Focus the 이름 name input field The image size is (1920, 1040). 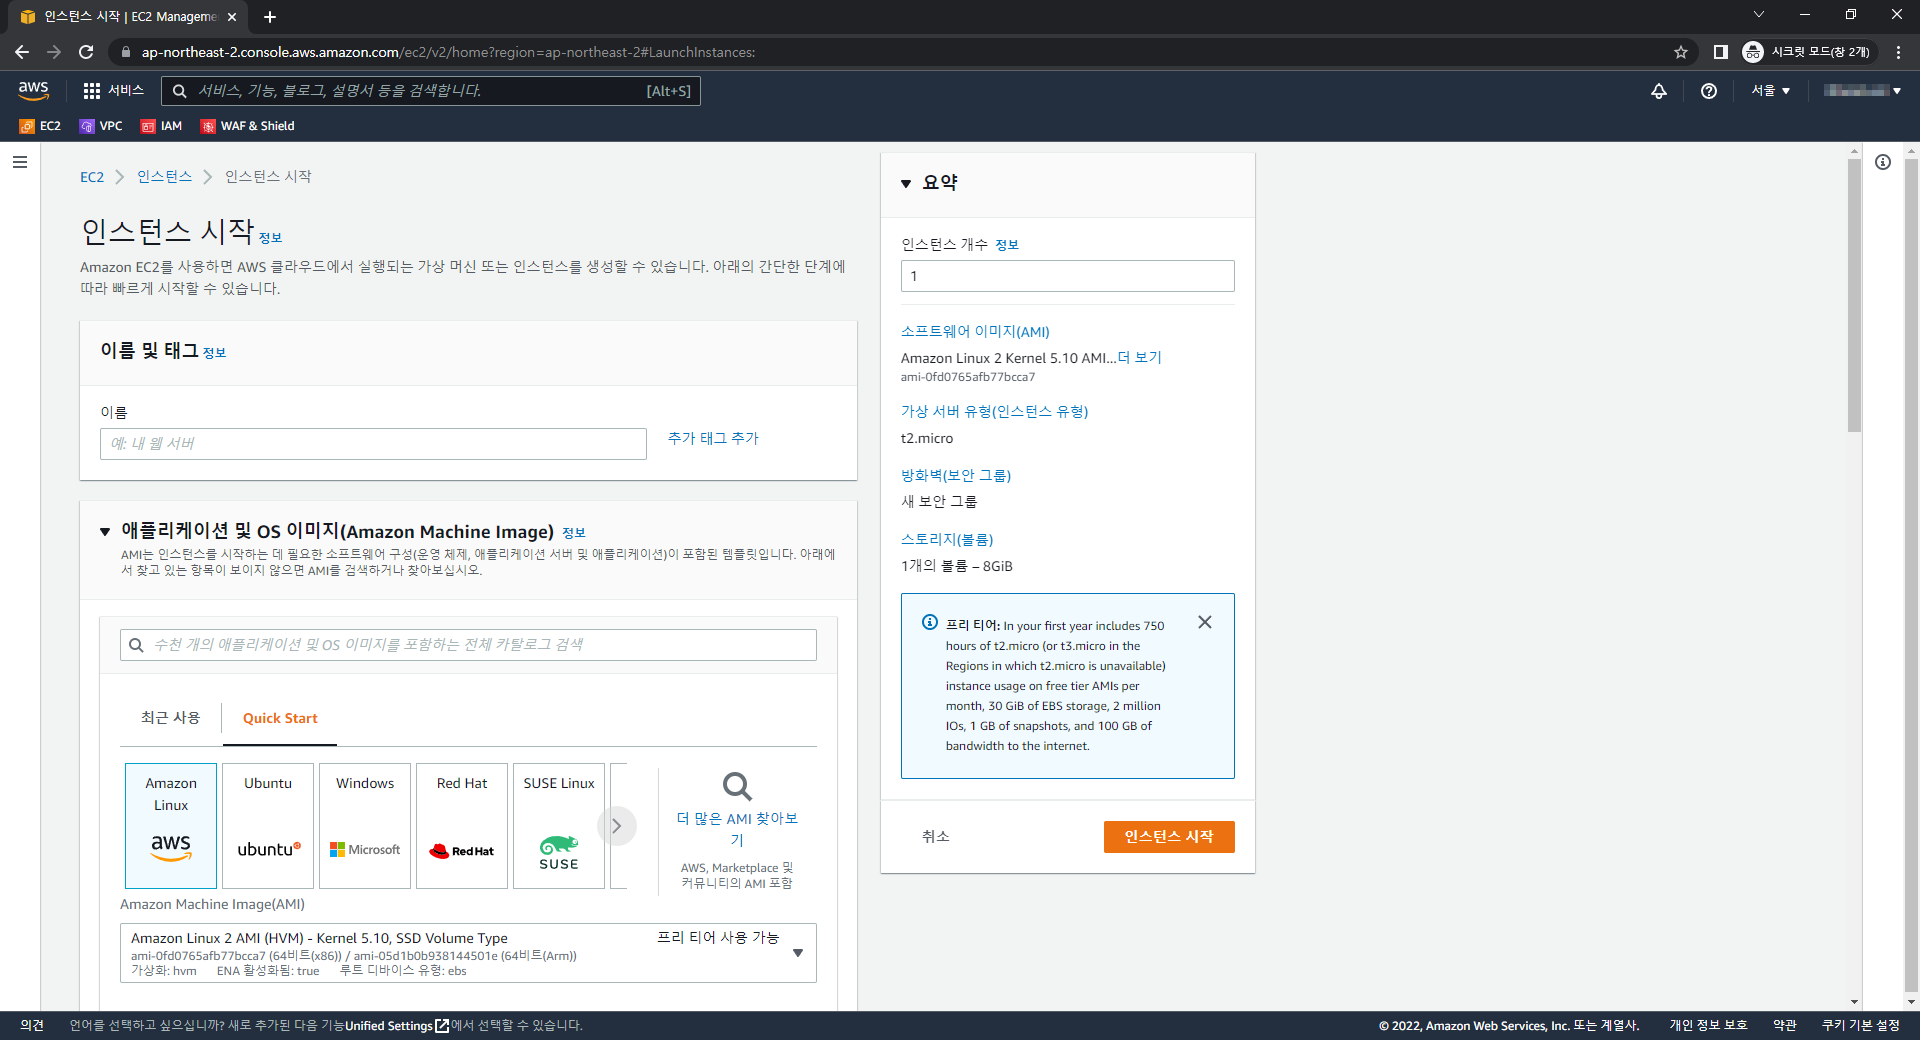point(373,444)
